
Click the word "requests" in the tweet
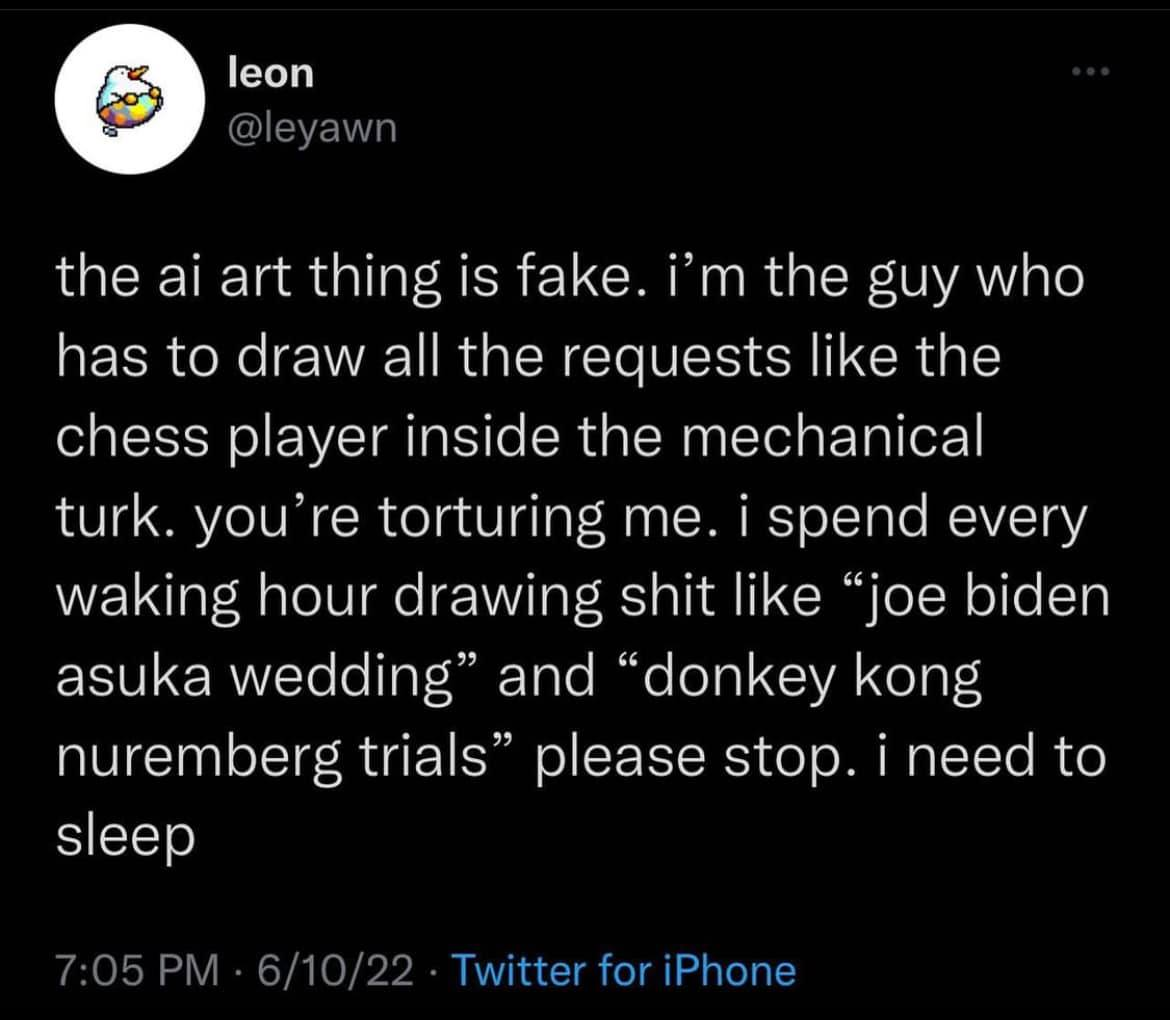coord(675,358)
